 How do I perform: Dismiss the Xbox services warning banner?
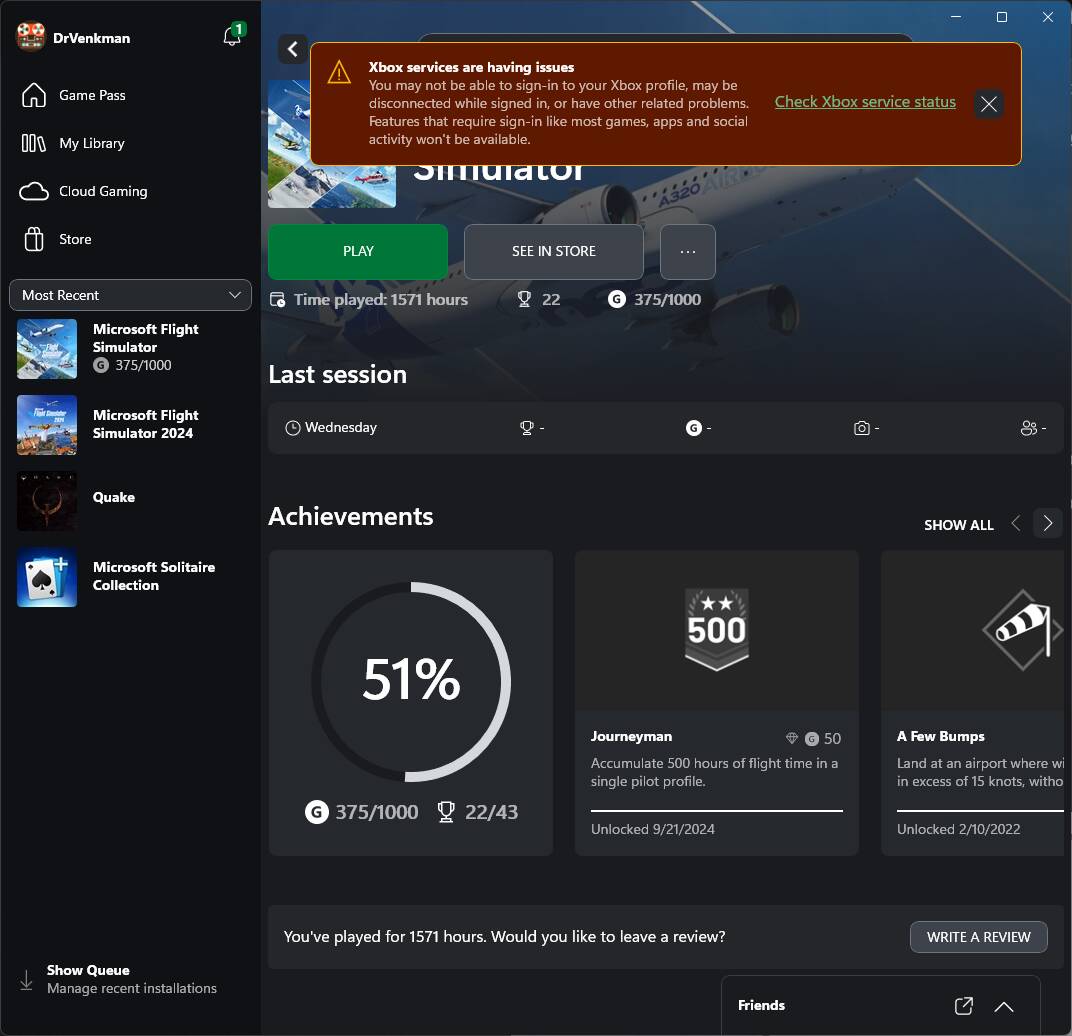(x=988, y=104)
